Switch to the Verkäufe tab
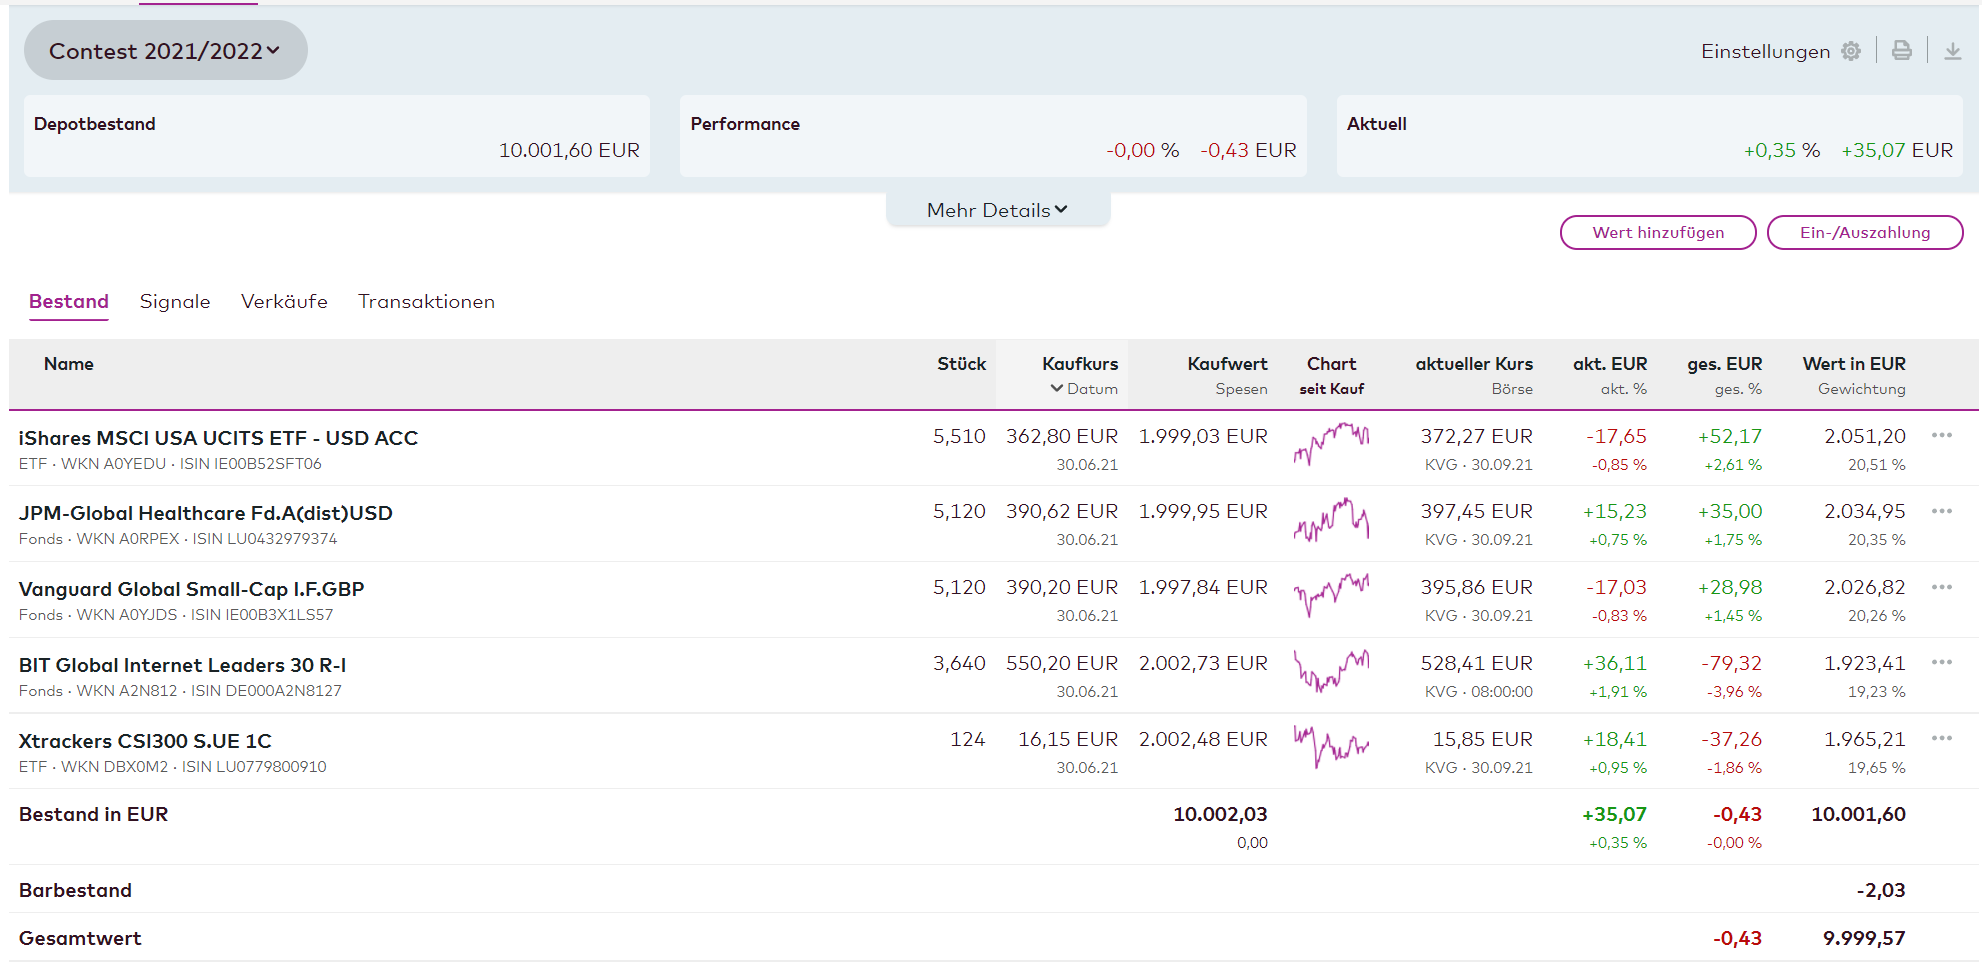This screenshot has height=970, width=1982. click(284, 302)
